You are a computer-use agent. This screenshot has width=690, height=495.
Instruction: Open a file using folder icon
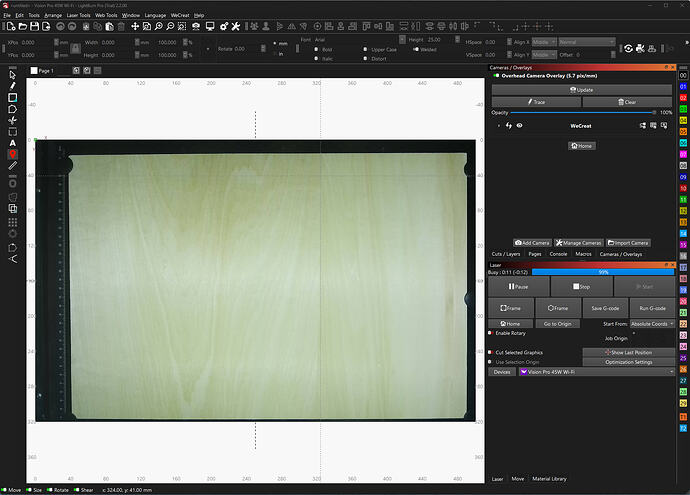(23, 26)
